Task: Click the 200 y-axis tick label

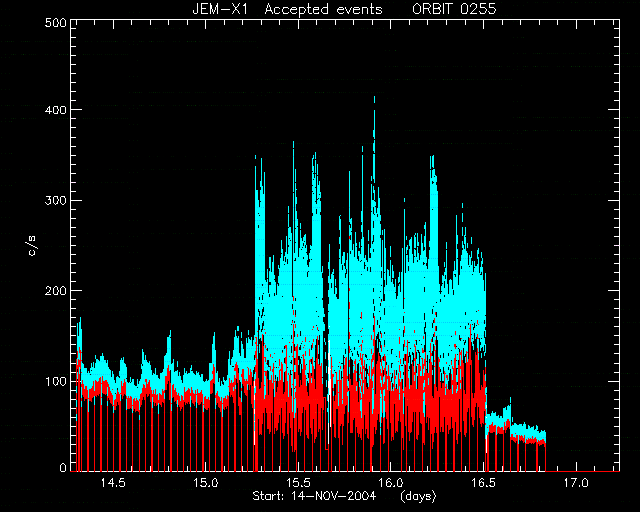Action: click(x=56, y=291)
